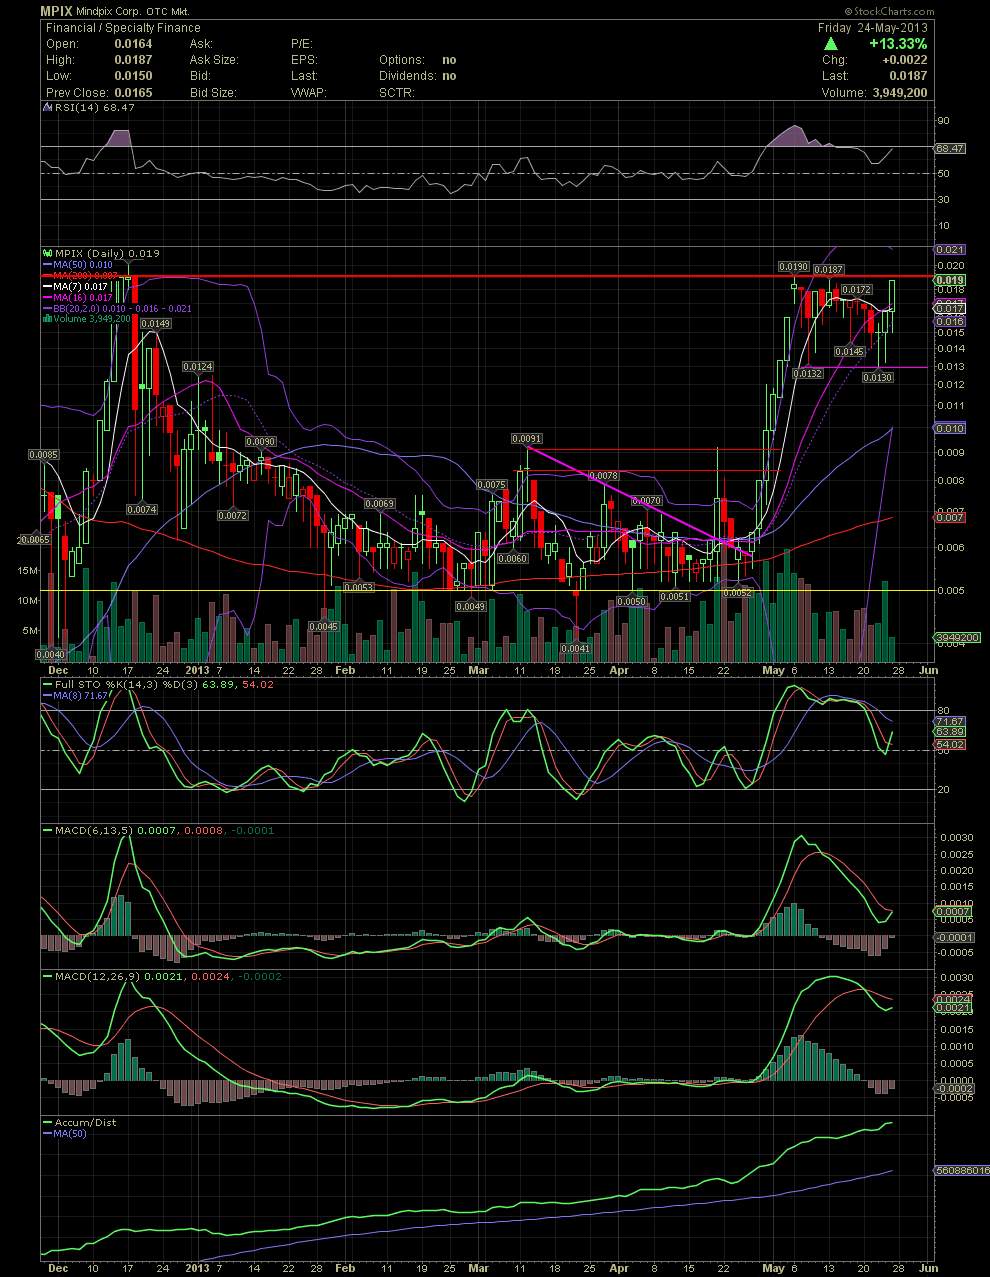Click the 0.0190 price high label
The width and height of the screenshot is (990, 1277).
click(x=794, y=267)
